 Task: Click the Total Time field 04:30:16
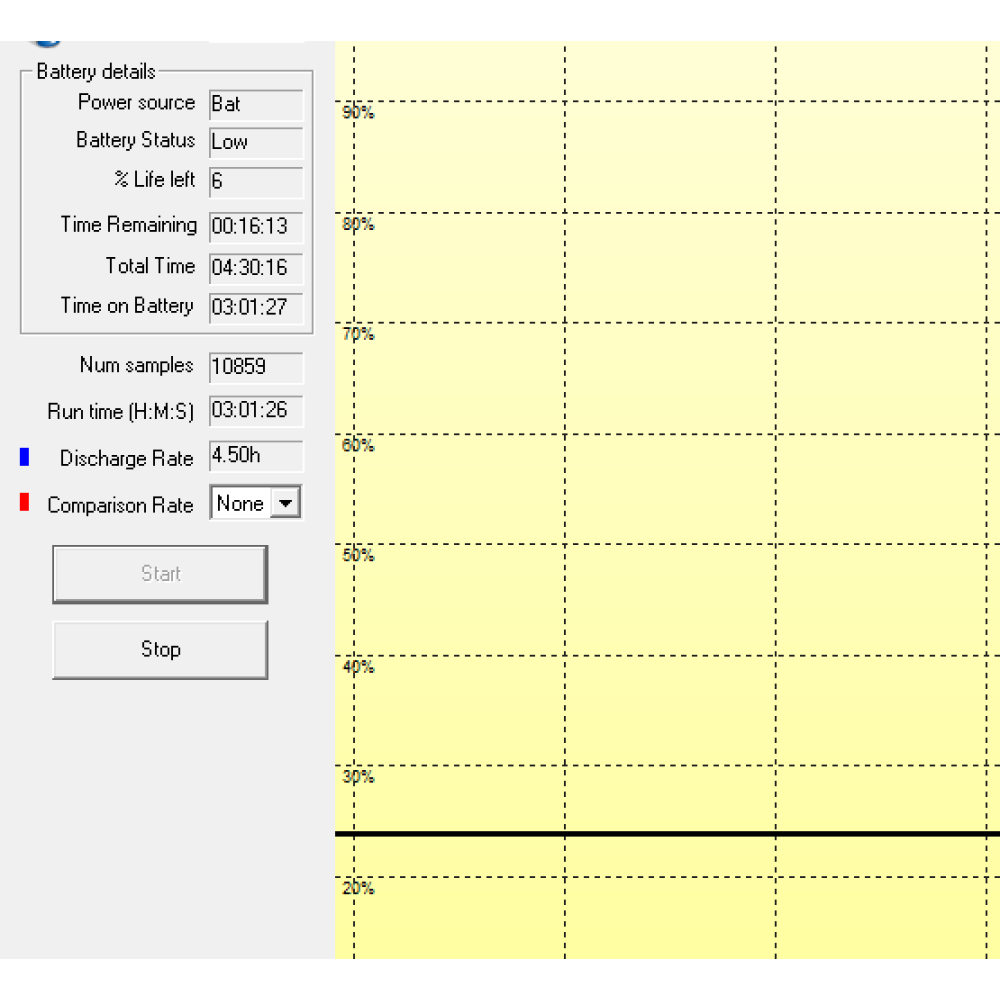coord(256,267)
